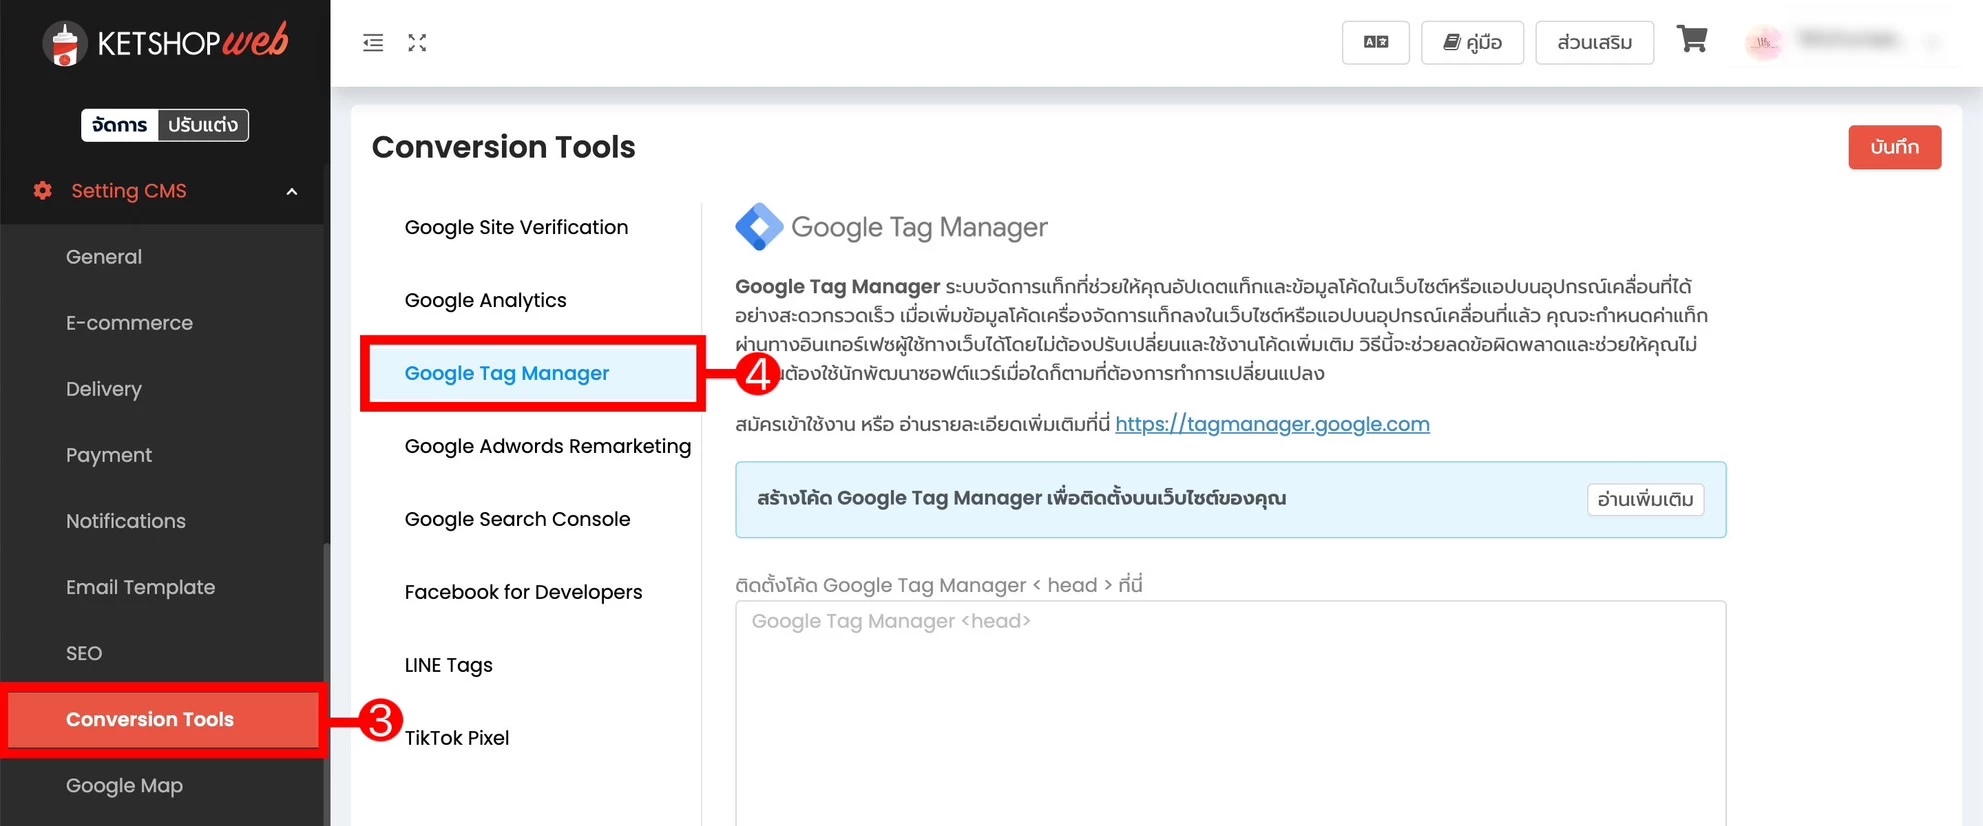This screenshot has width=1983, height=826.
Task: Open E-commerce settings in sidebar
Action: pyautogui.click(x=129, y=323)
